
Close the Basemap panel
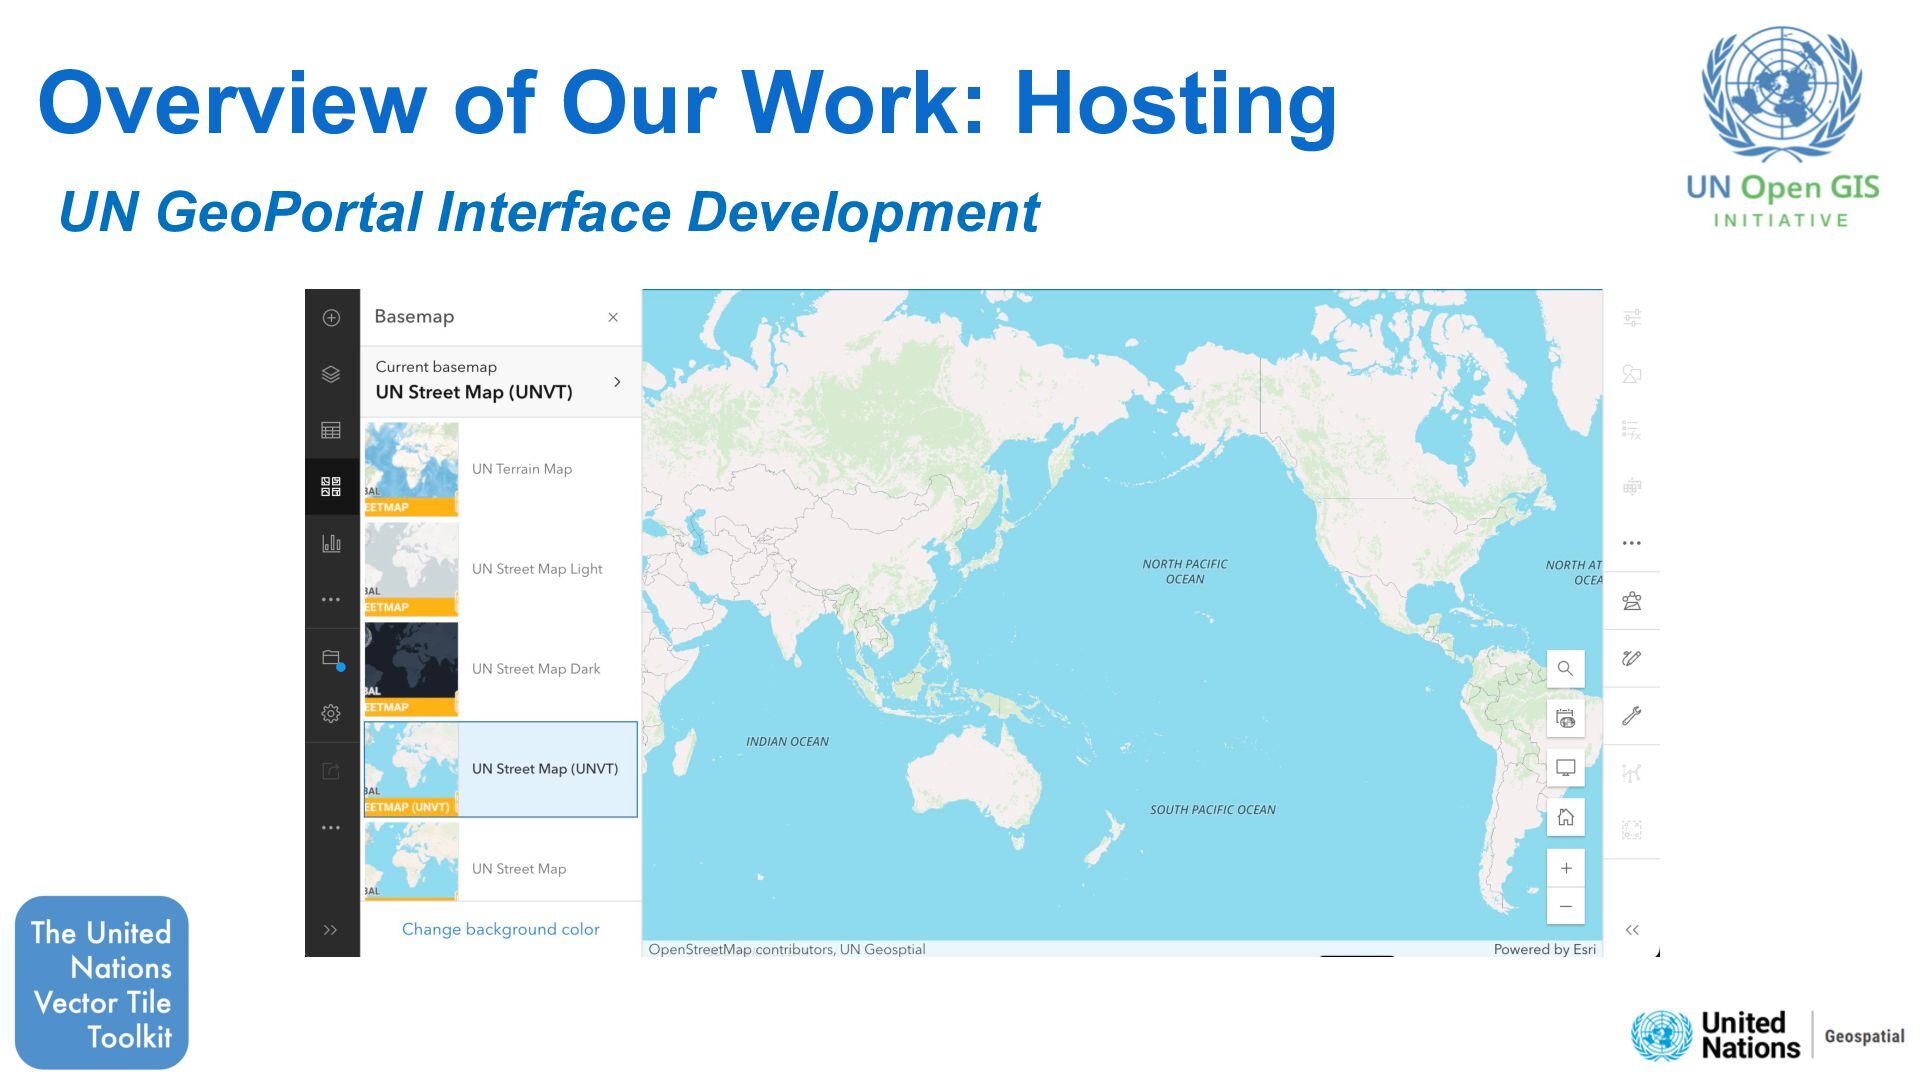613,317
